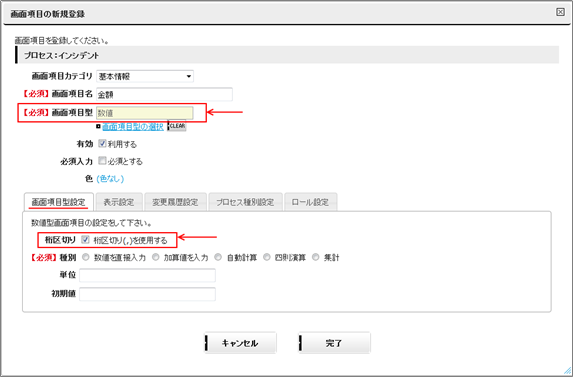
Task: Select the 集計 radio button
Action: coord(316,257)
